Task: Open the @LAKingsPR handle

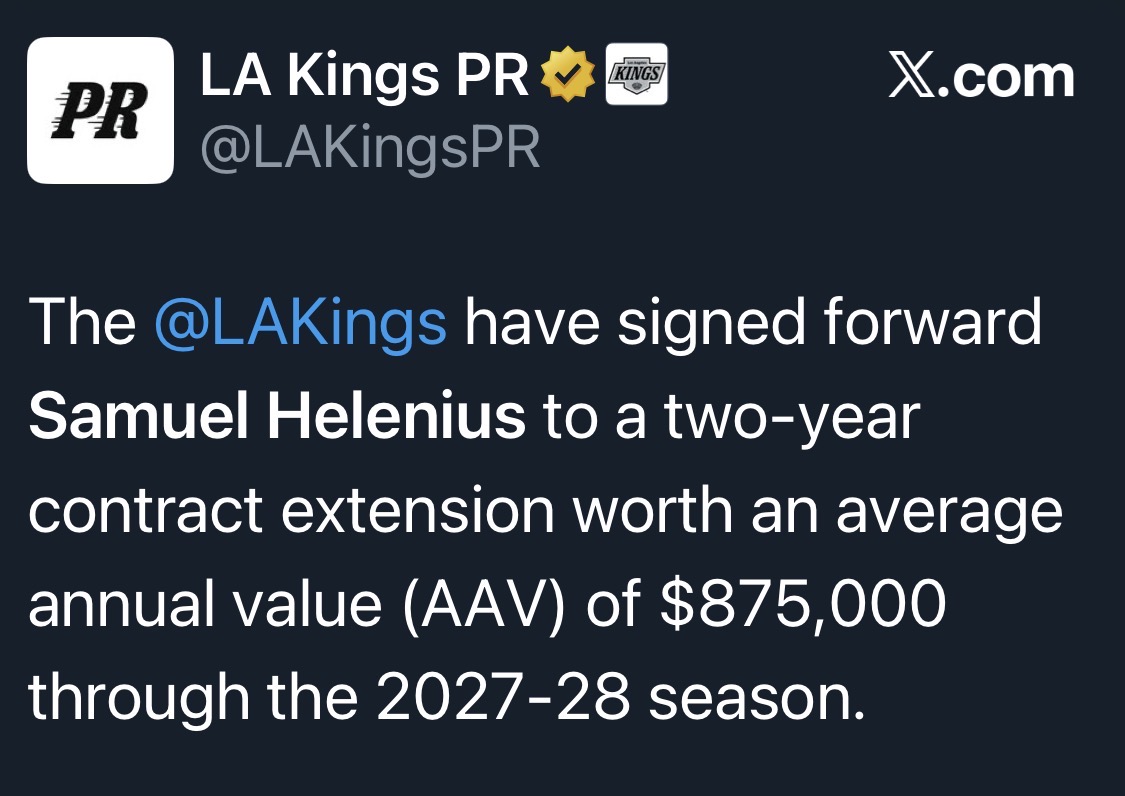Action: 370,148
